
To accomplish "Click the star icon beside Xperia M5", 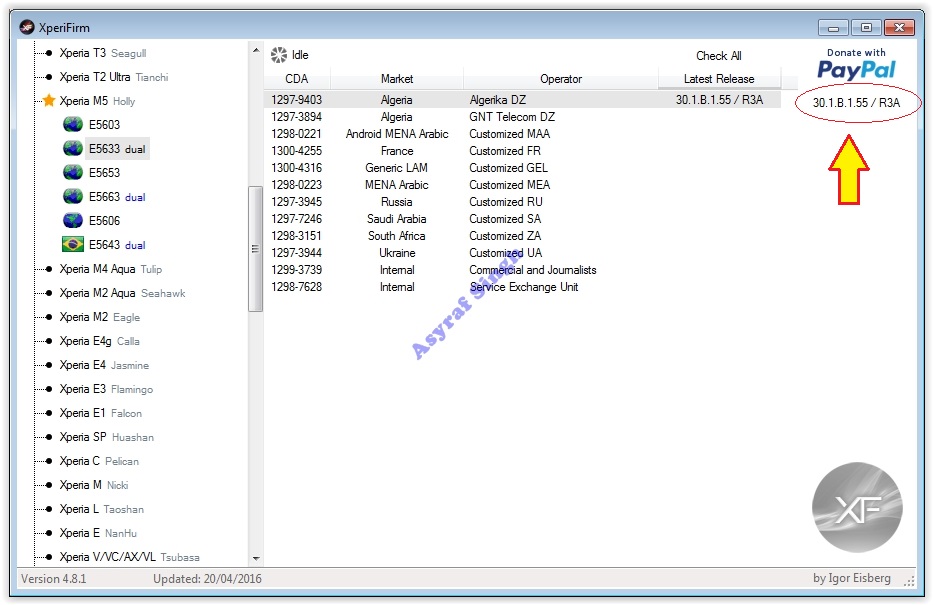I will 49,100.
